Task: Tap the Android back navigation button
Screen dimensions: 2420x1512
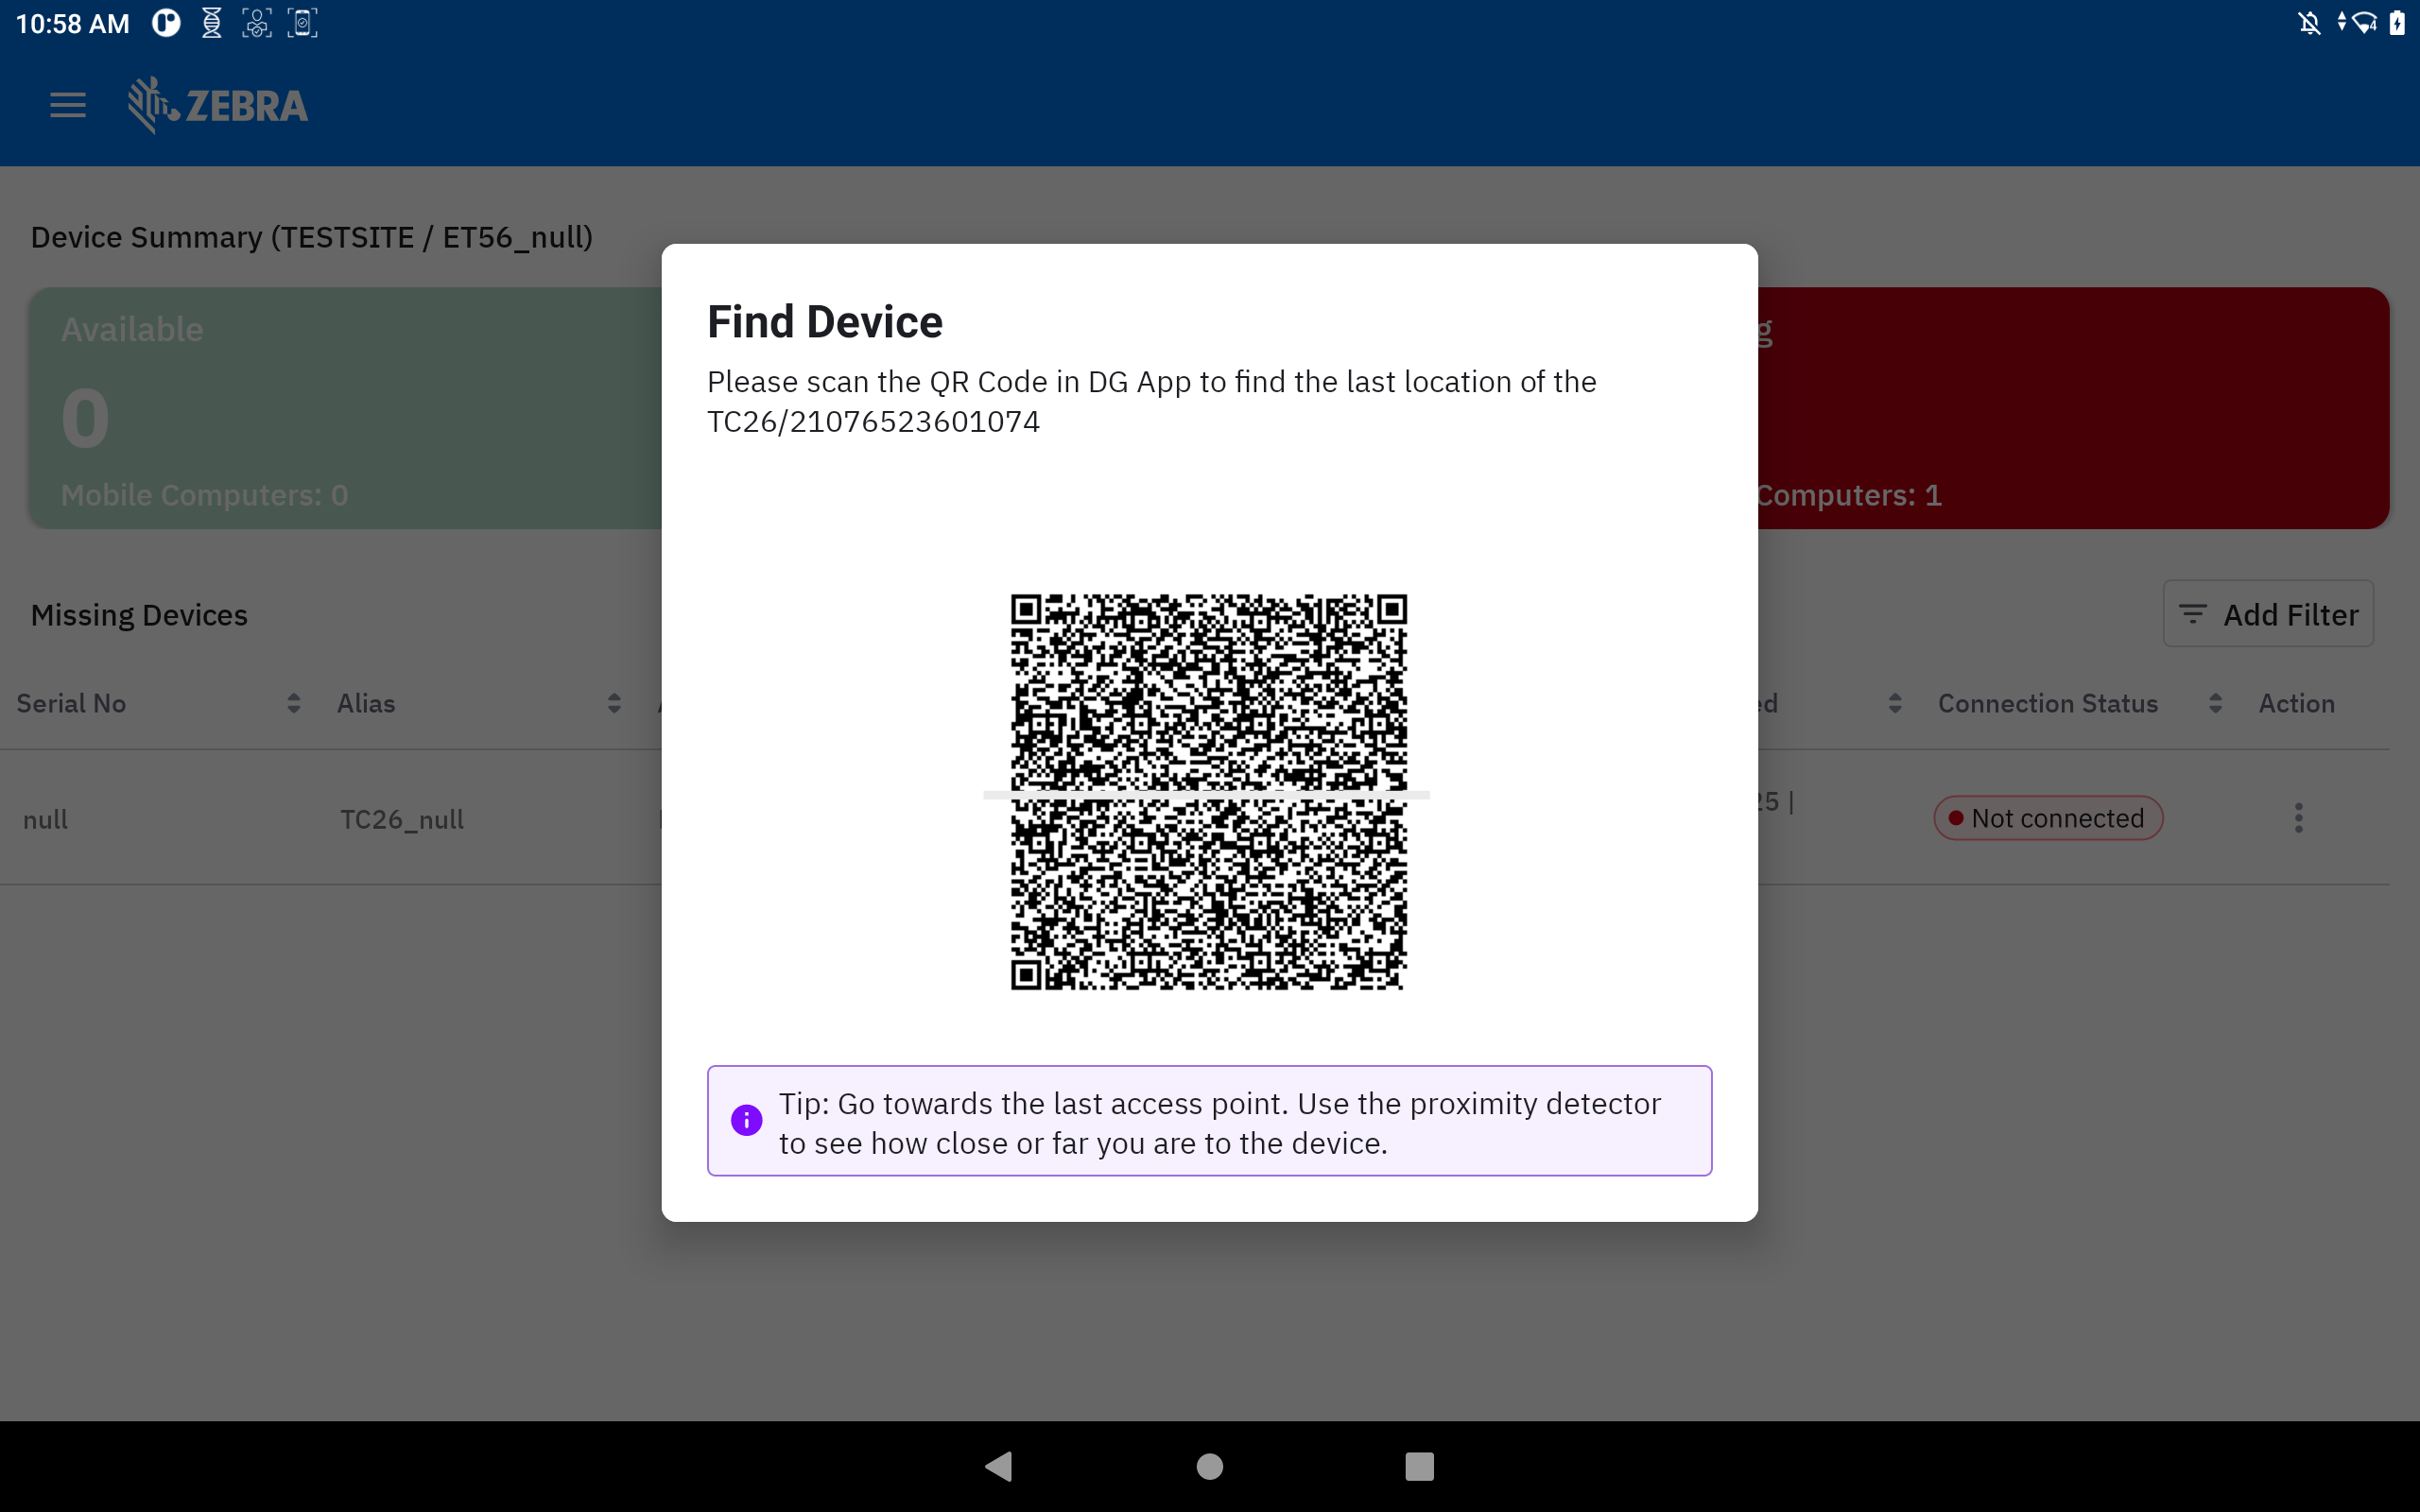Action: pyautogui.click(x=999, y=1466)
